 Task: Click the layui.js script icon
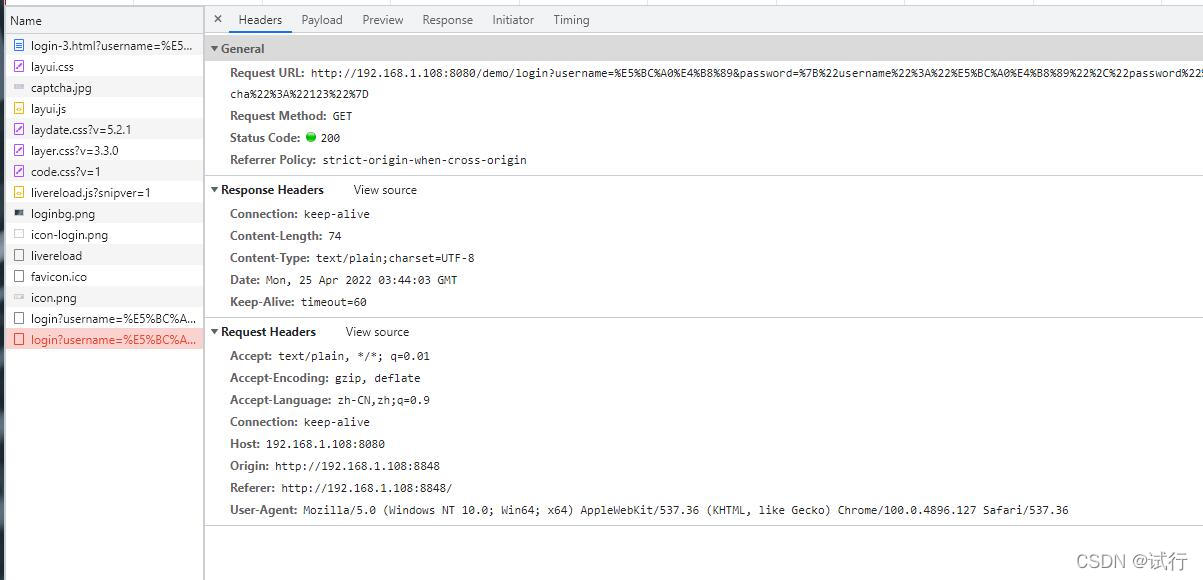pos(19,108)
